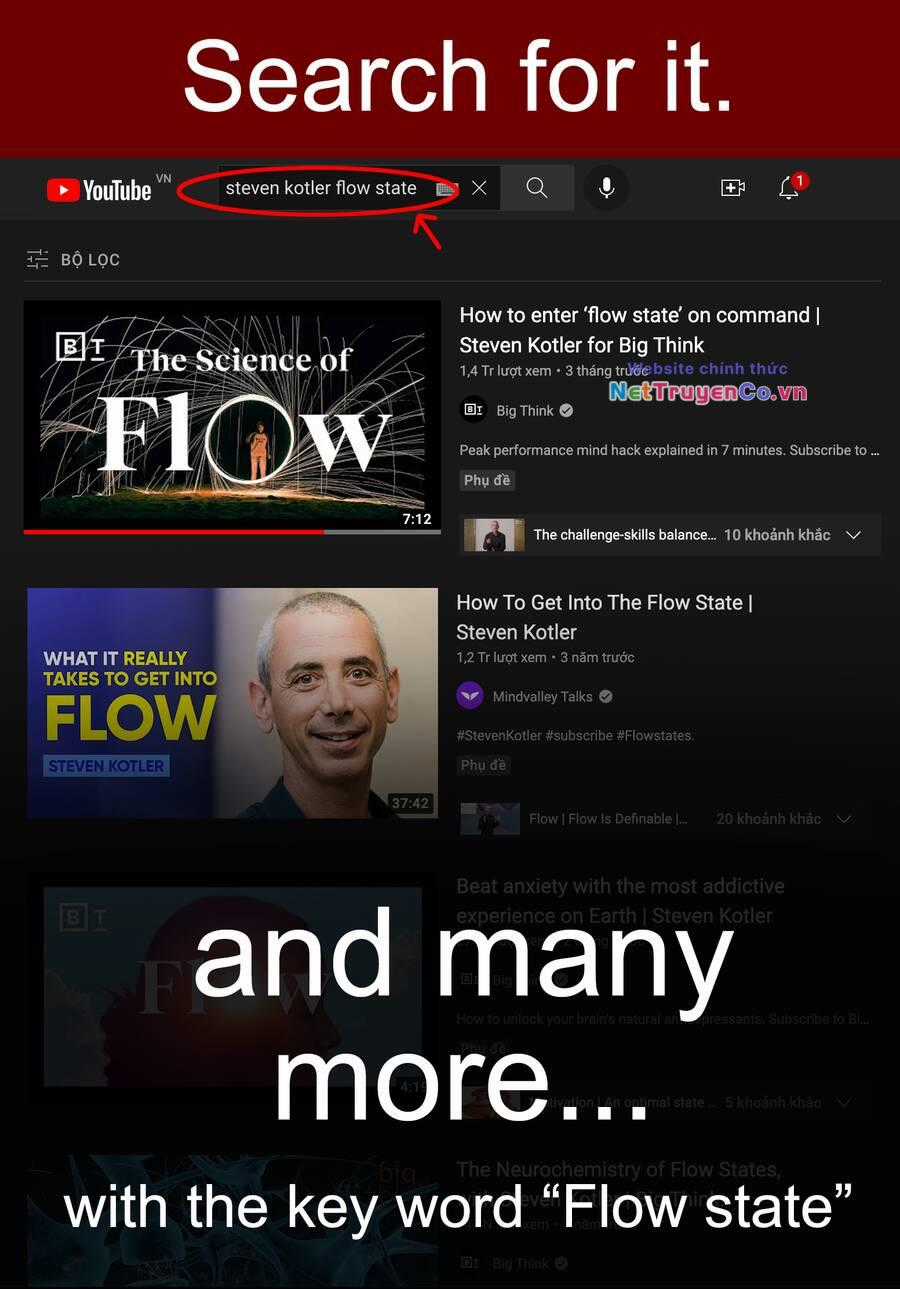Viewport: 900px width, 1289px height.
Task: Open the Bộ lọc filter icon
Action: [37, 259]
